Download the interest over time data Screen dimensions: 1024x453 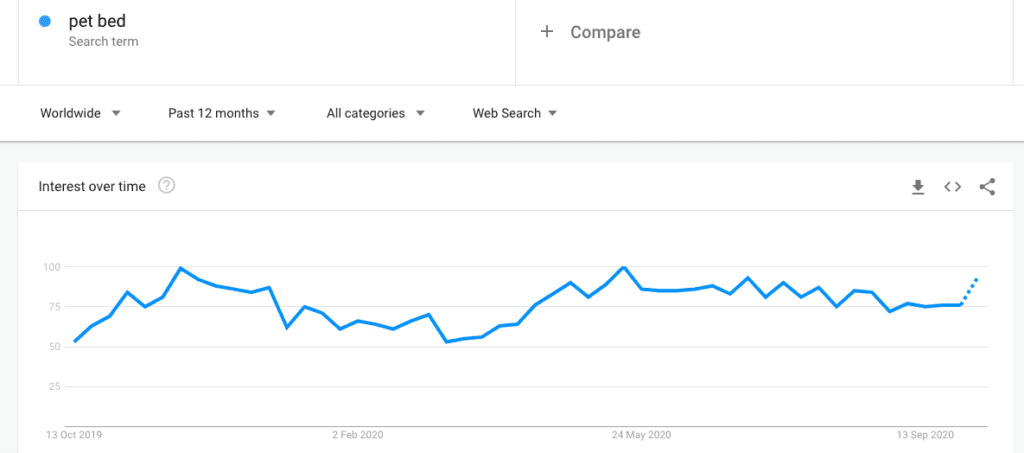tap(918, 187)
